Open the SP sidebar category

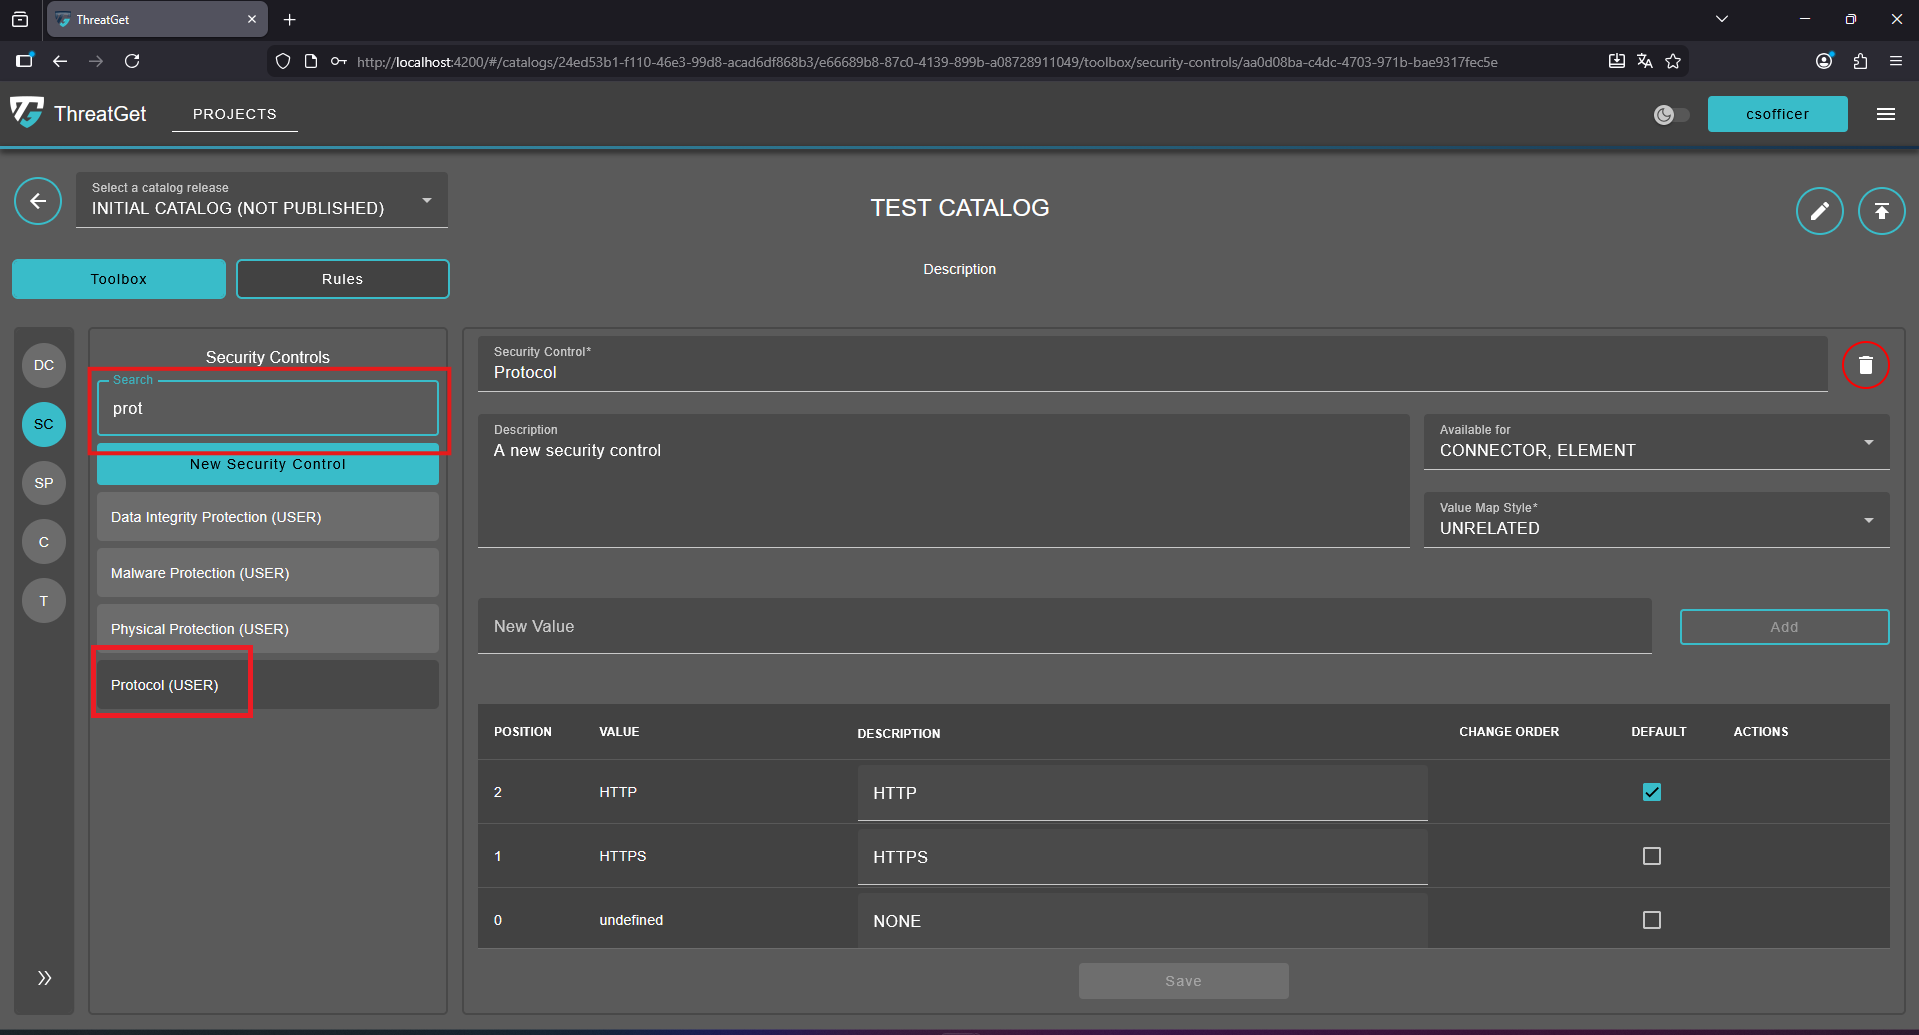[x=44, y=483]
